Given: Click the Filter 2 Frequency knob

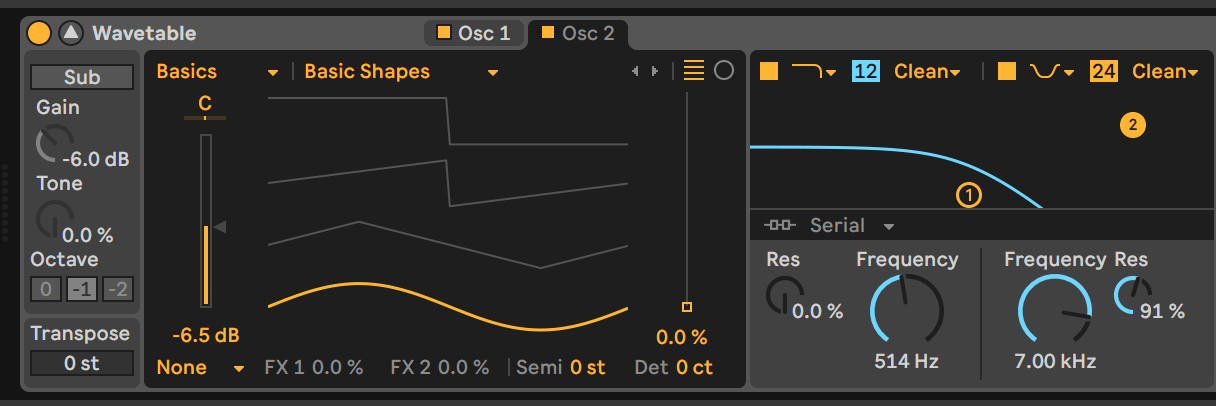Looking at the screenshot, I should pyautogui.click(x=1055, y=311).
